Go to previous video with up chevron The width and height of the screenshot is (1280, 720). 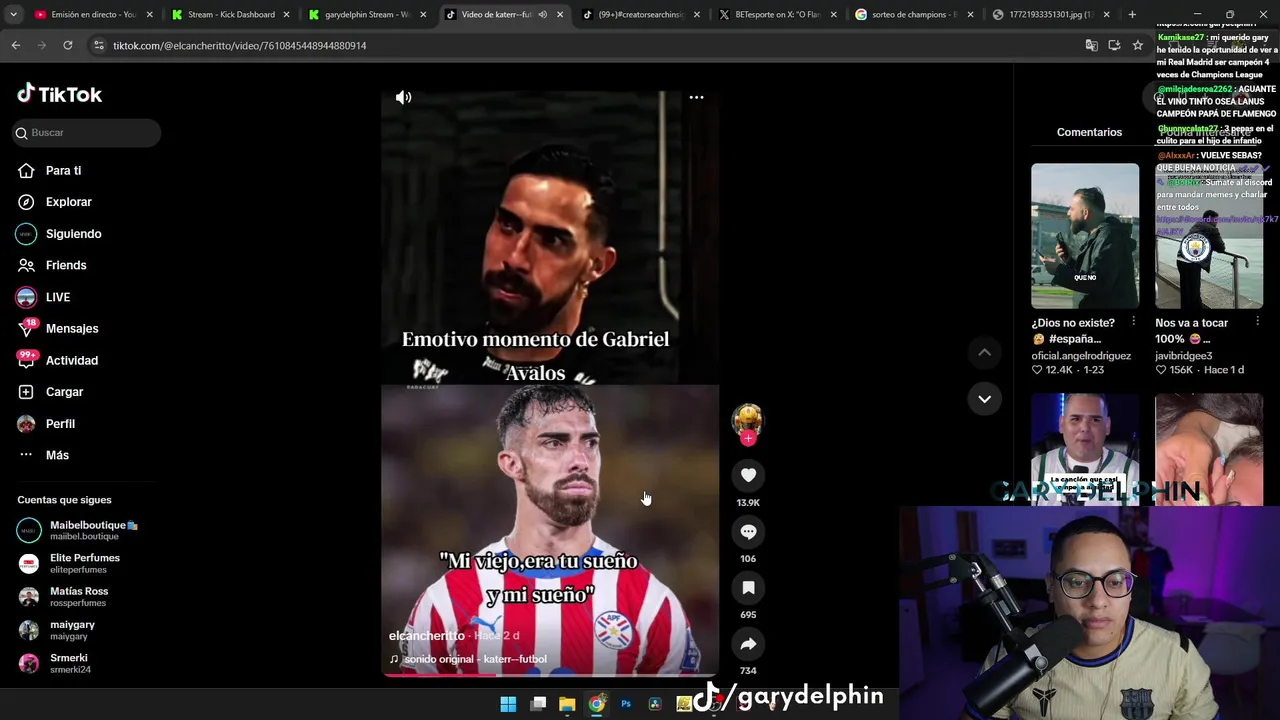click(984, 352)
